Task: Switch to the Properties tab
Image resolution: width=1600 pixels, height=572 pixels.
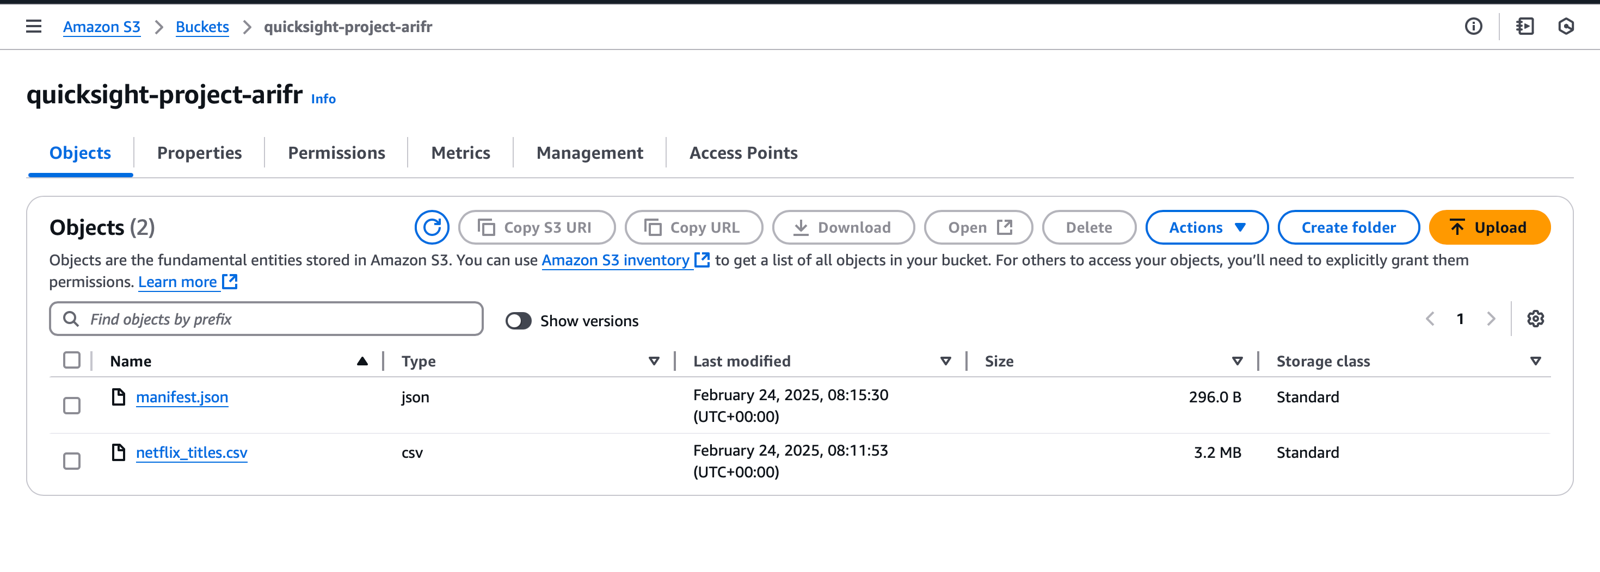Action: (199, 153)
